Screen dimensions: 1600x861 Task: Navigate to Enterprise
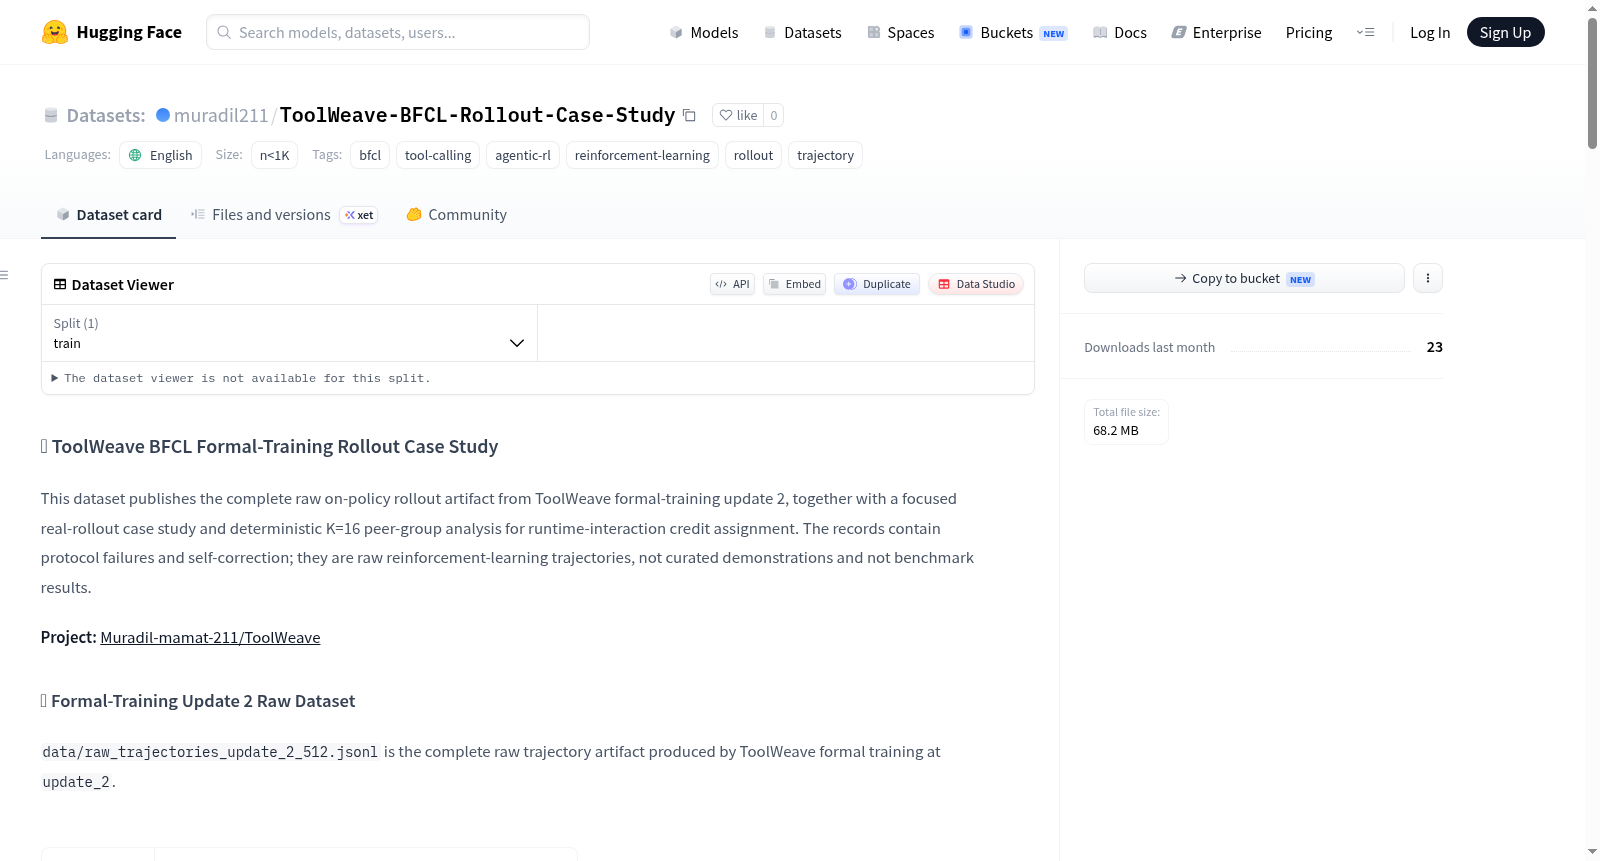1216,32
